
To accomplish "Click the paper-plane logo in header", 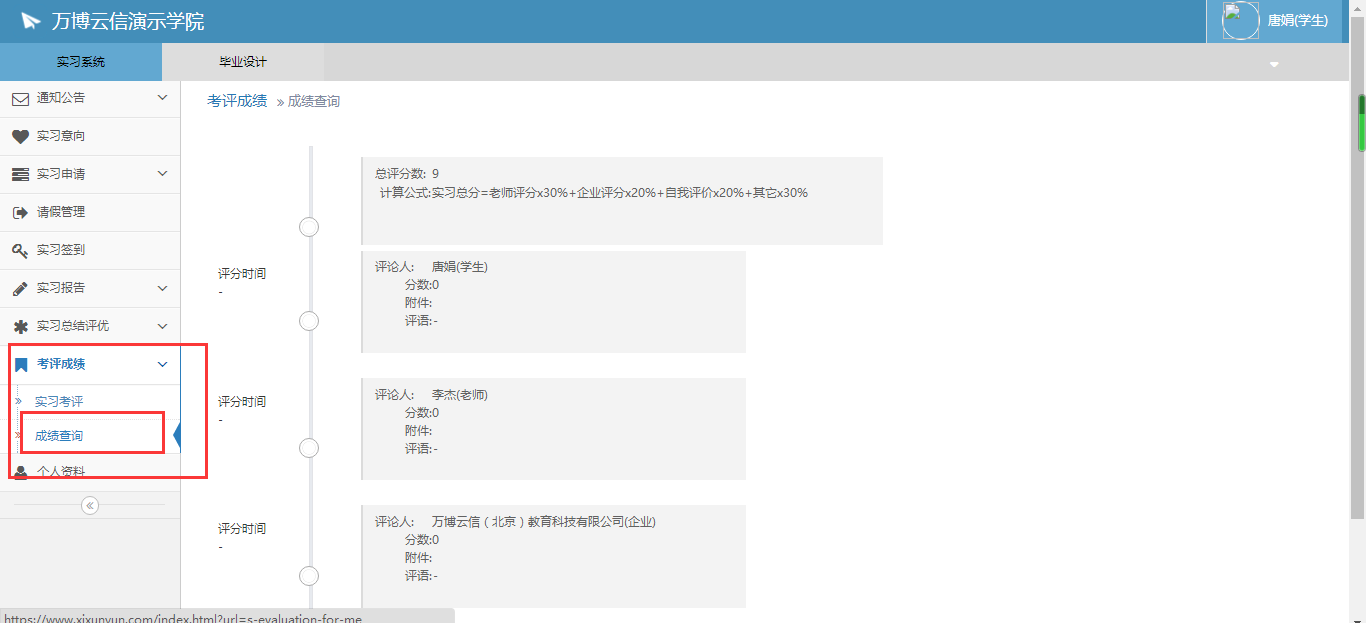I will [x=31, y=21].
